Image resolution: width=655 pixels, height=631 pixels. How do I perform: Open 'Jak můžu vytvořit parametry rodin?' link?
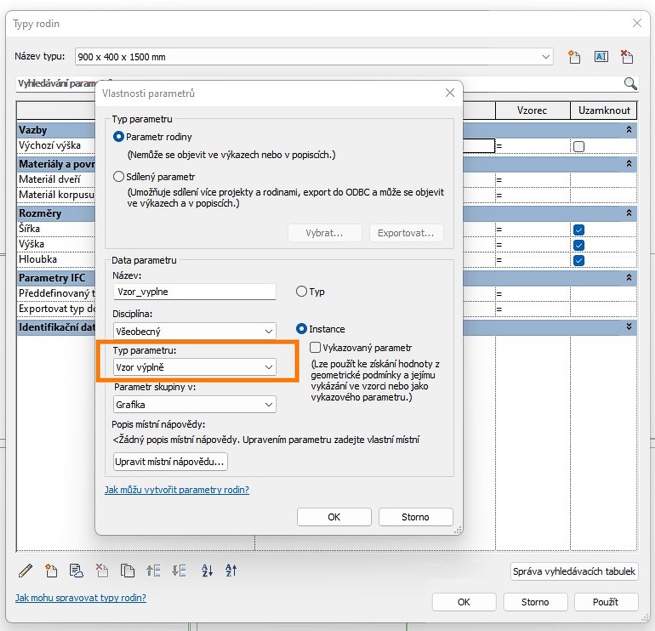[177, 490]
